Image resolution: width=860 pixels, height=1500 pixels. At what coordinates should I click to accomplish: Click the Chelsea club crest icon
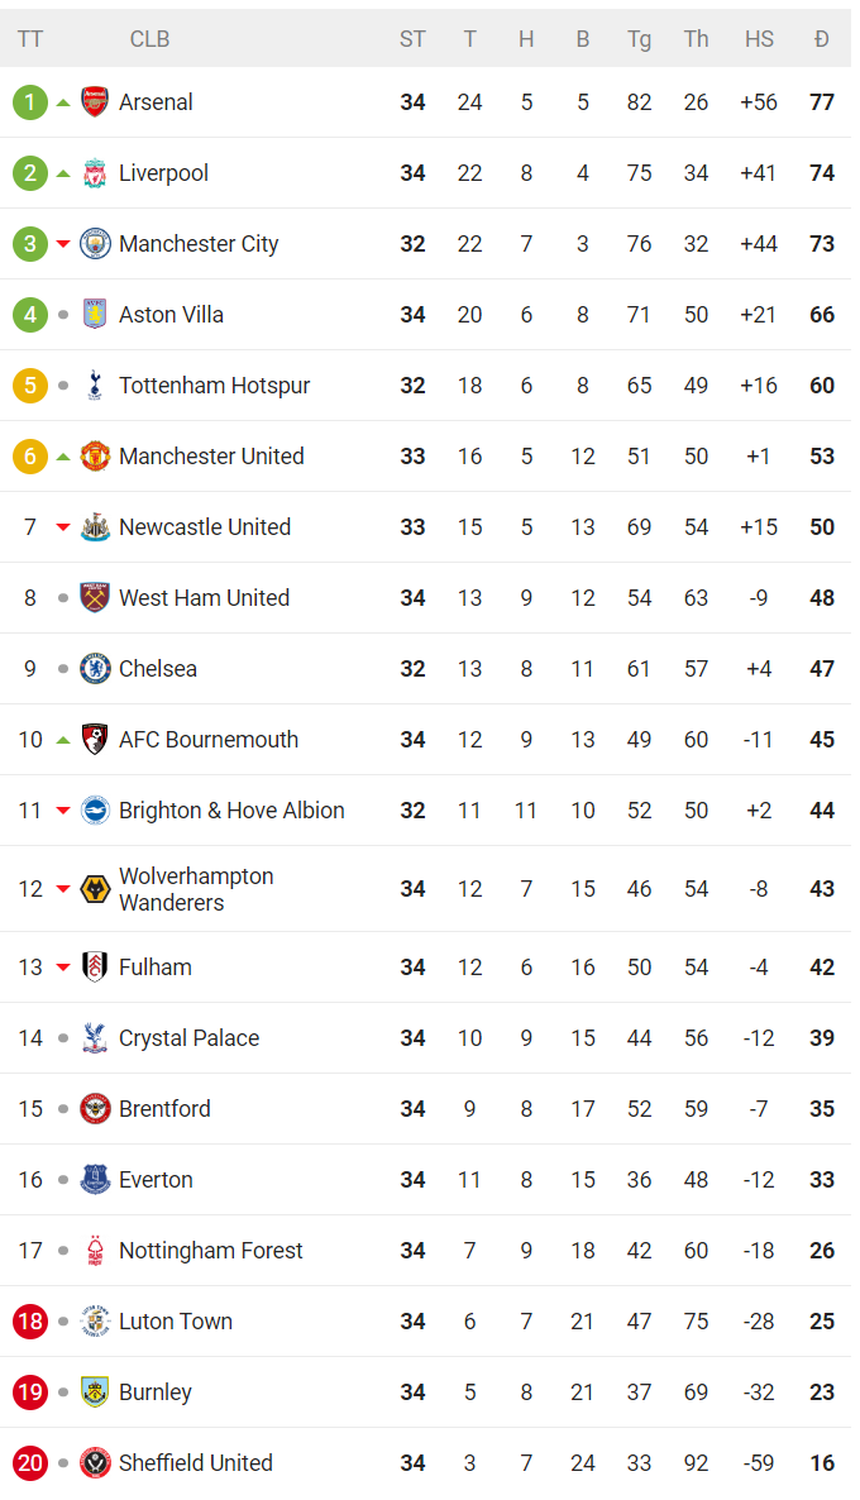click(x=95, y=668)
